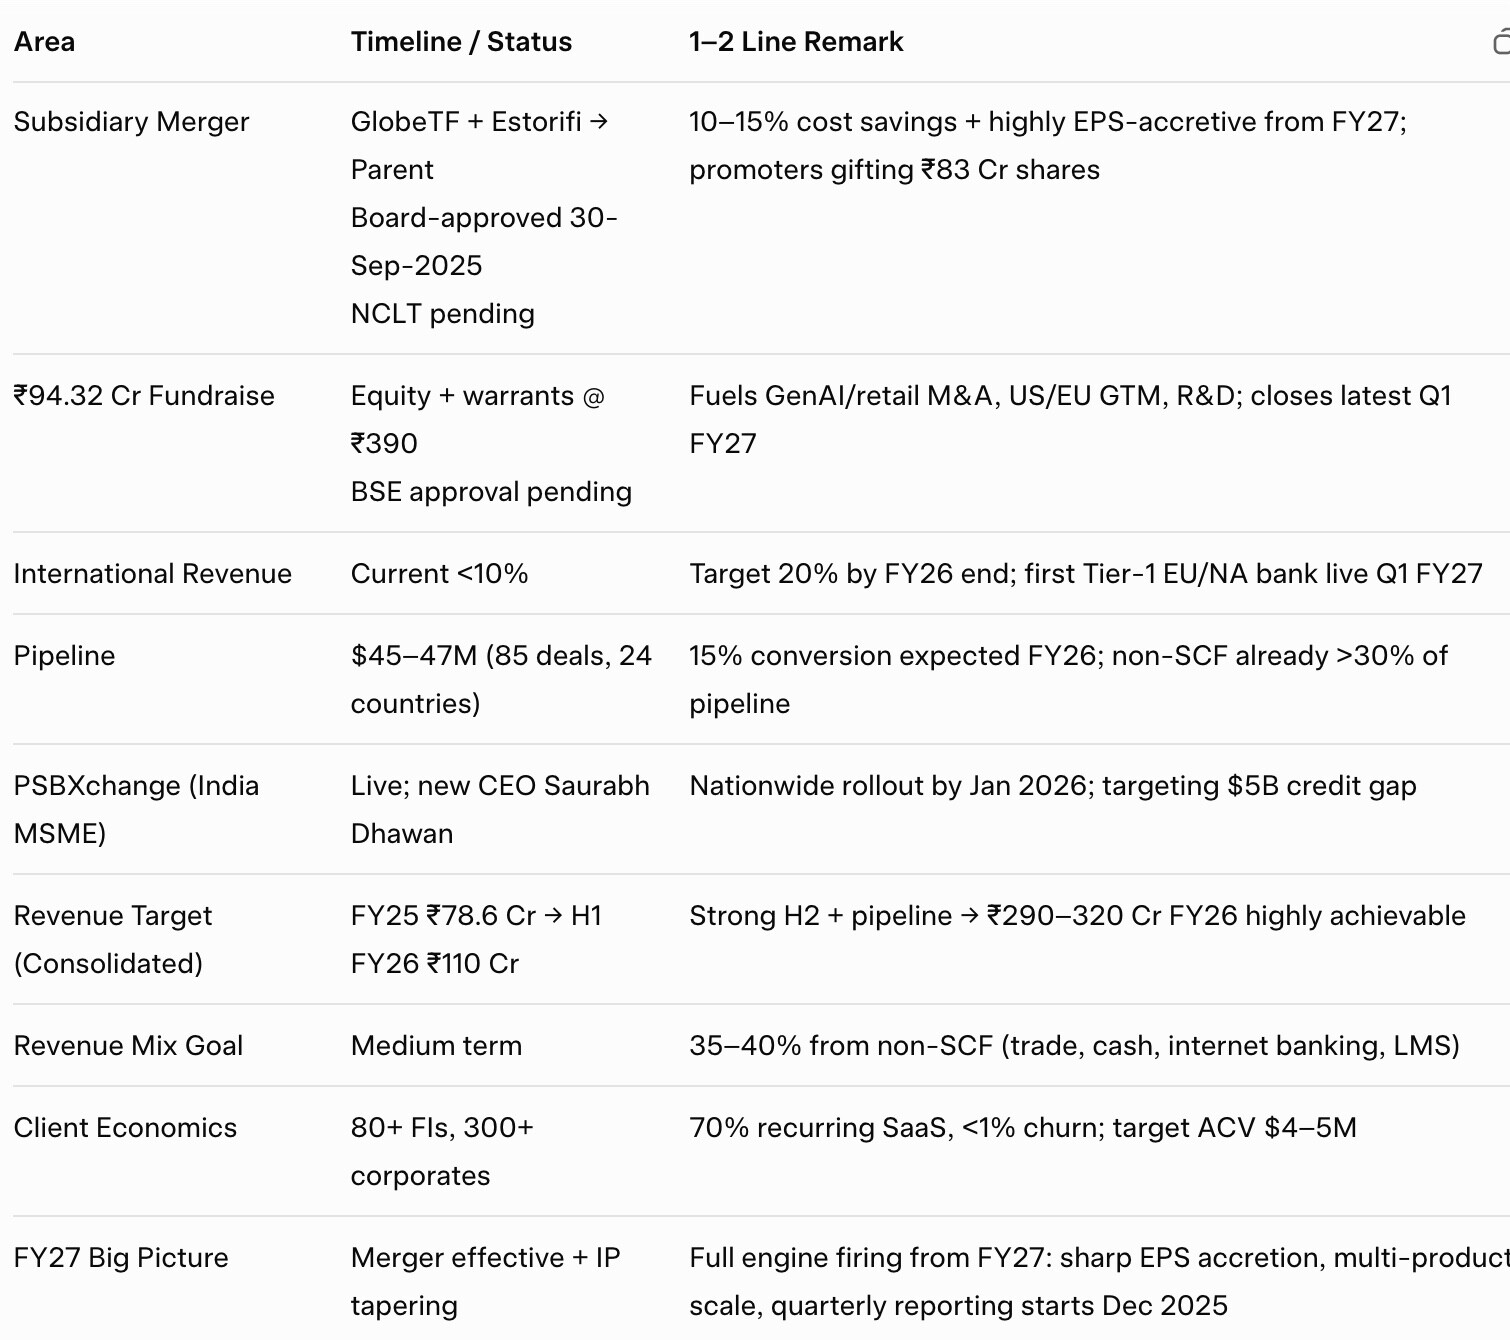The image size is (1510, 1340).
Task: Select the Client Economics row label
Action: click(x=126, y=1128)
